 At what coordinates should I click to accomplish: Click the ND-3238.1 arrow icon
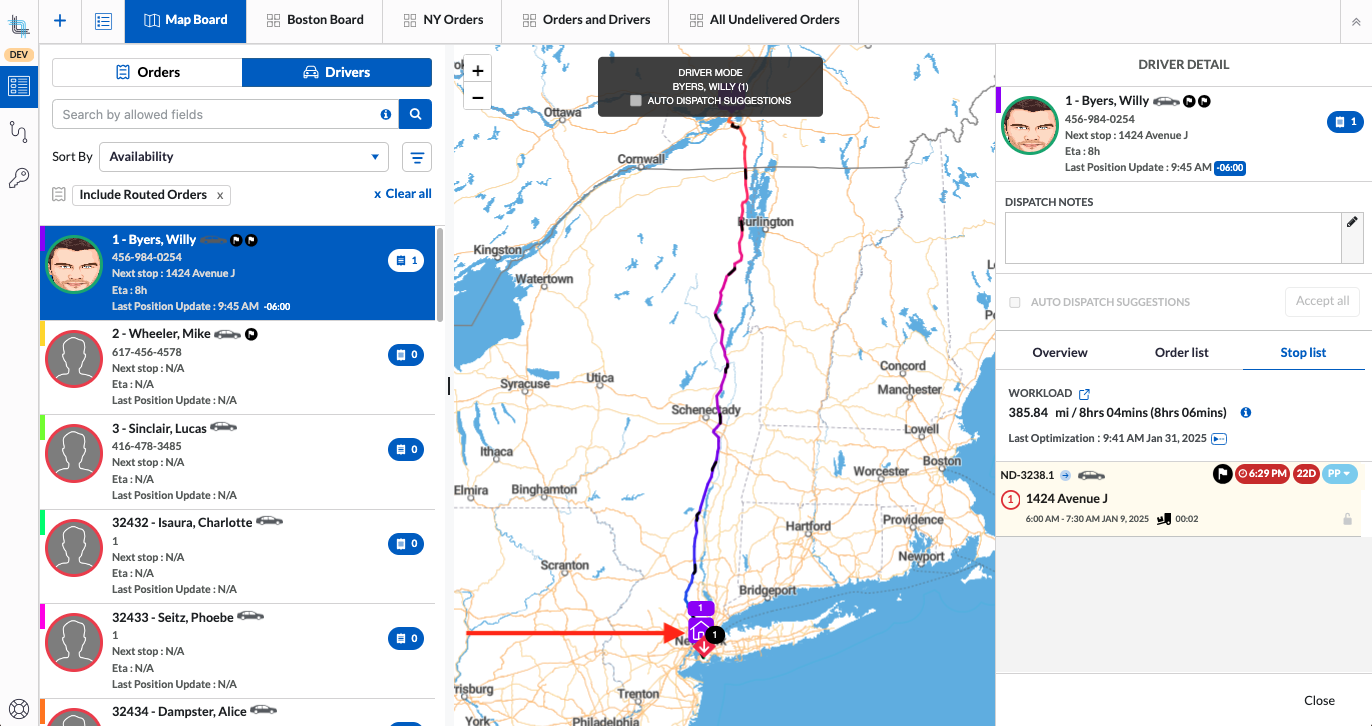[1065, 475]
